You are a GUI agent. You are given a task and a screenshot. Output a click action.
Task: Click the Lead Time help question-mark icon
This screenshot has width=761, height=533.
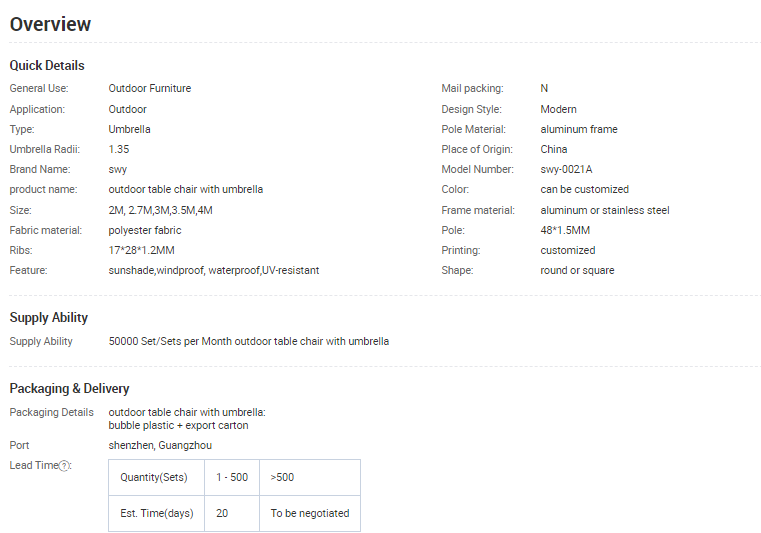coord(64,466)
